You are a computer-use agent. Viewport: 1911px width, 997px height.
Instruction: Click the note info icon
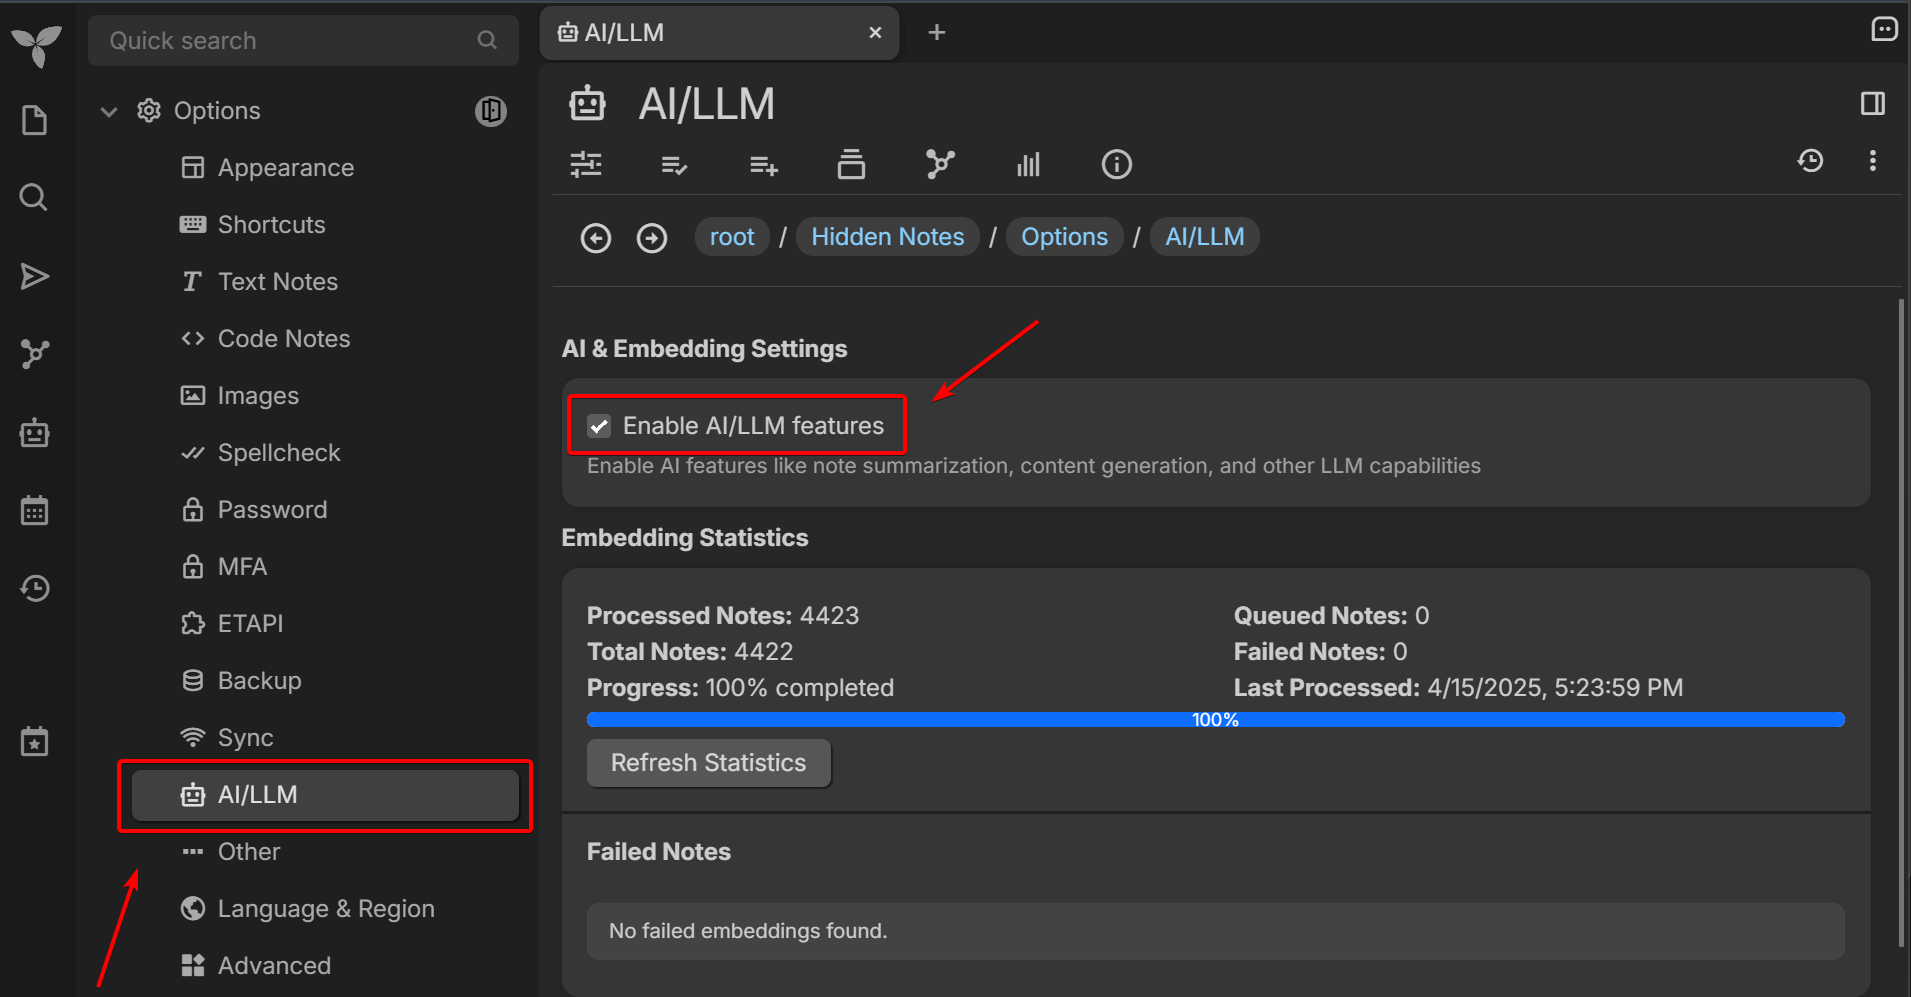coord(1116,164)
